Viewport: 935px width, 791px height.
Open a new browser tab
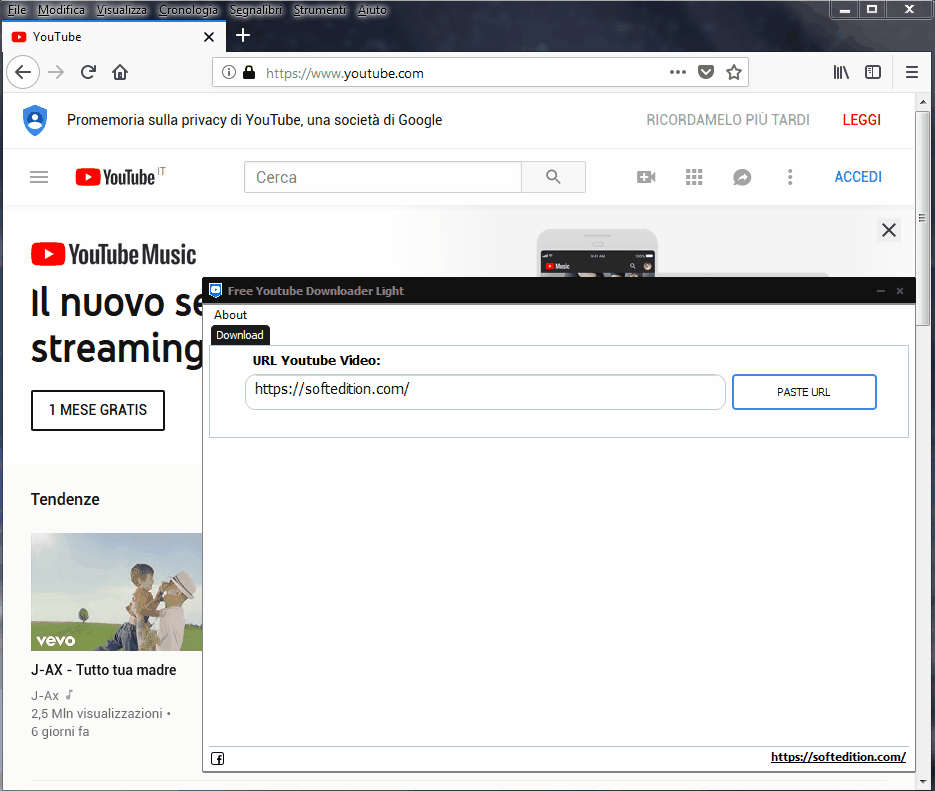click(243, 36)
